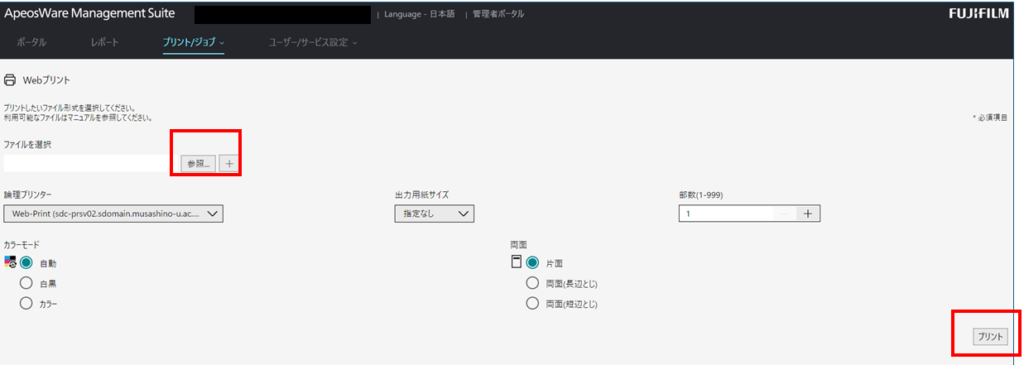Select カラー color mode radio button

[27, 303]
